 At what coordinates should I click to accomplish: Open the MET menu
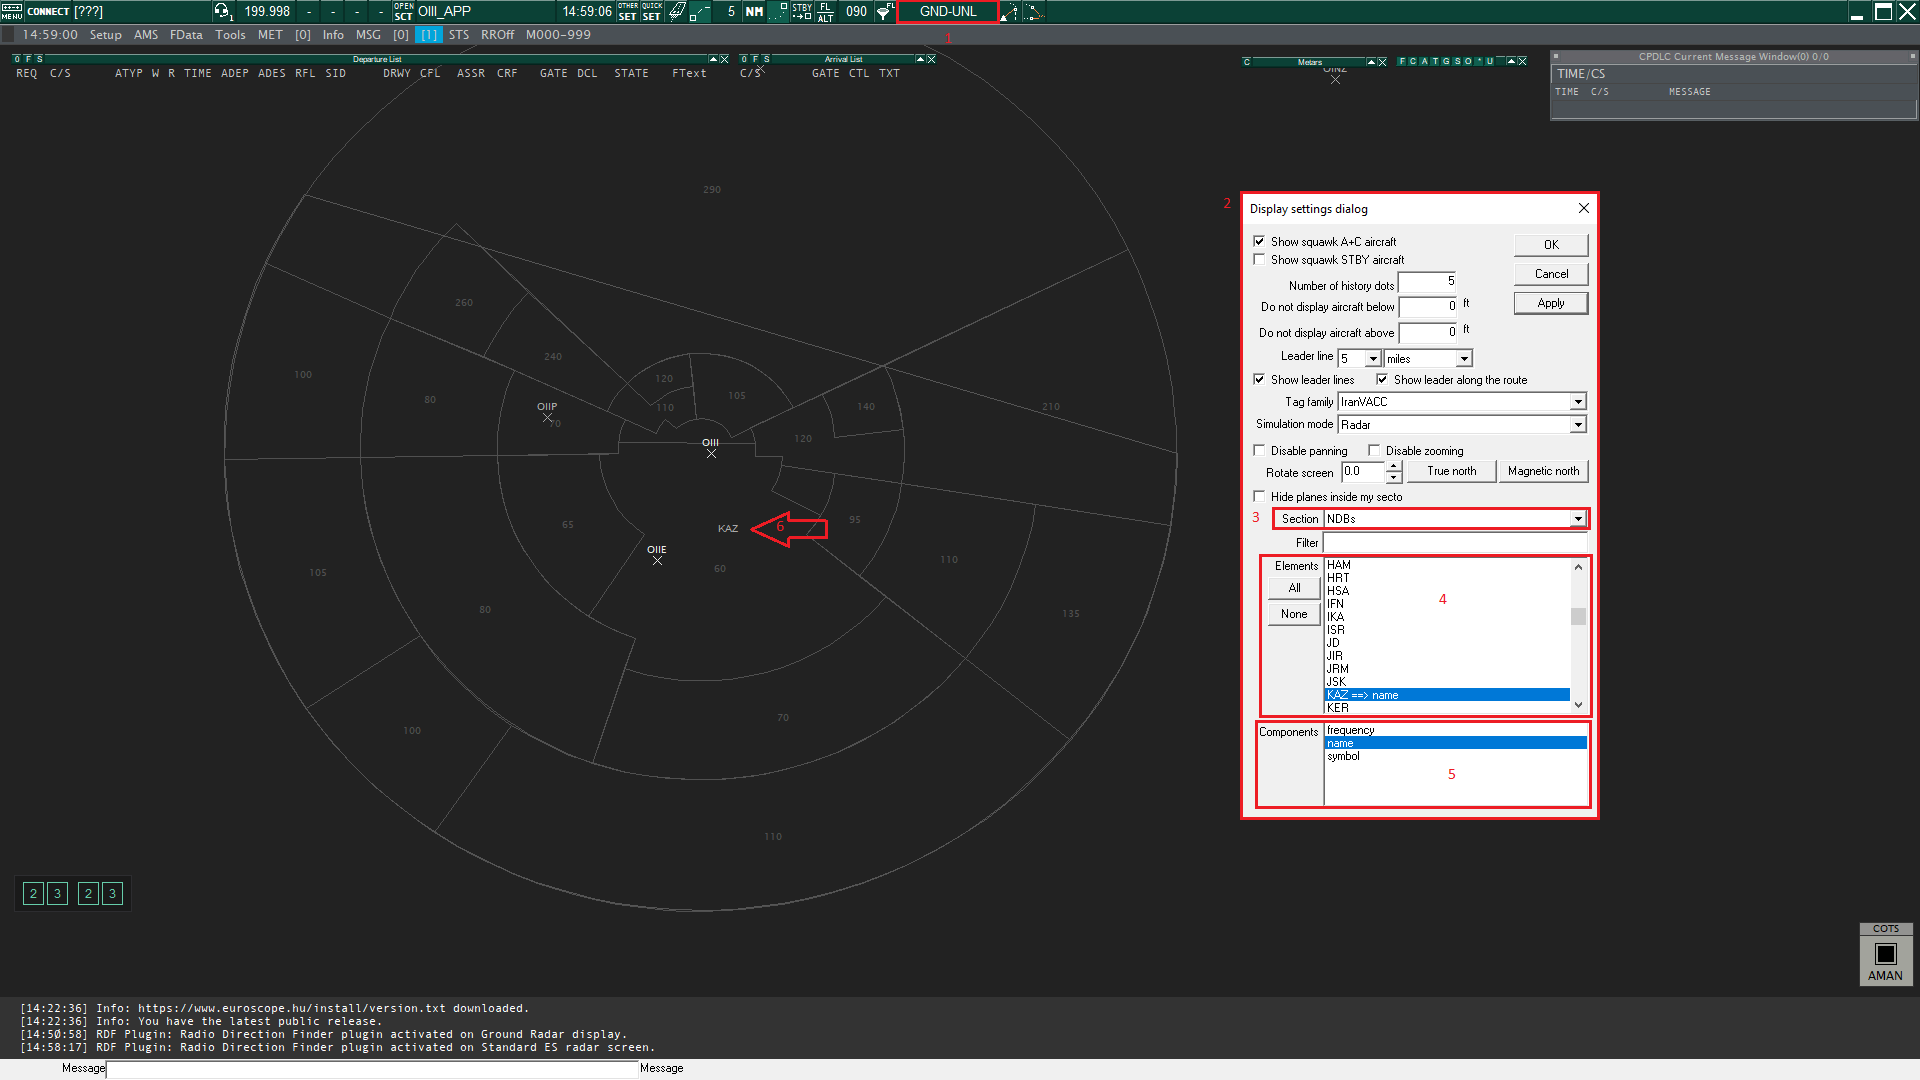tap(270, 35)
